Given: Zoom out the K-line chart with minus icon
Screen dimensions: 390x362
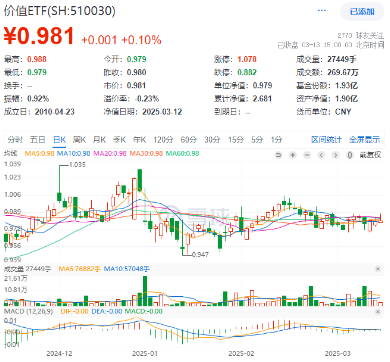Looking at the screenshot, I should coord(307,155).
